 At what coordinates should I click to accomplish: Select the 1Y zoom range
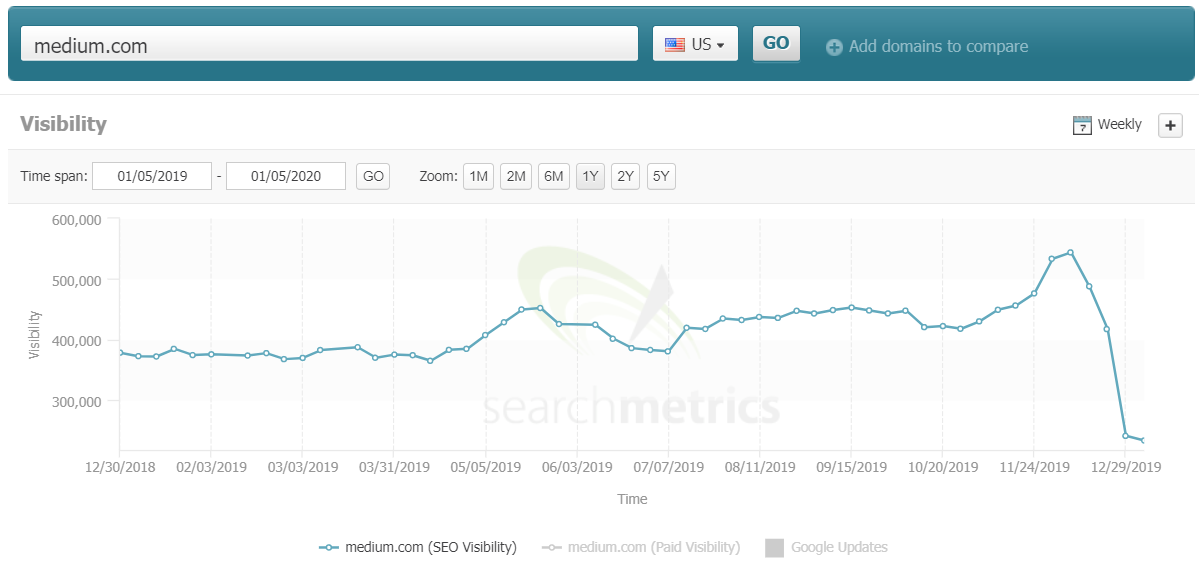590,177
